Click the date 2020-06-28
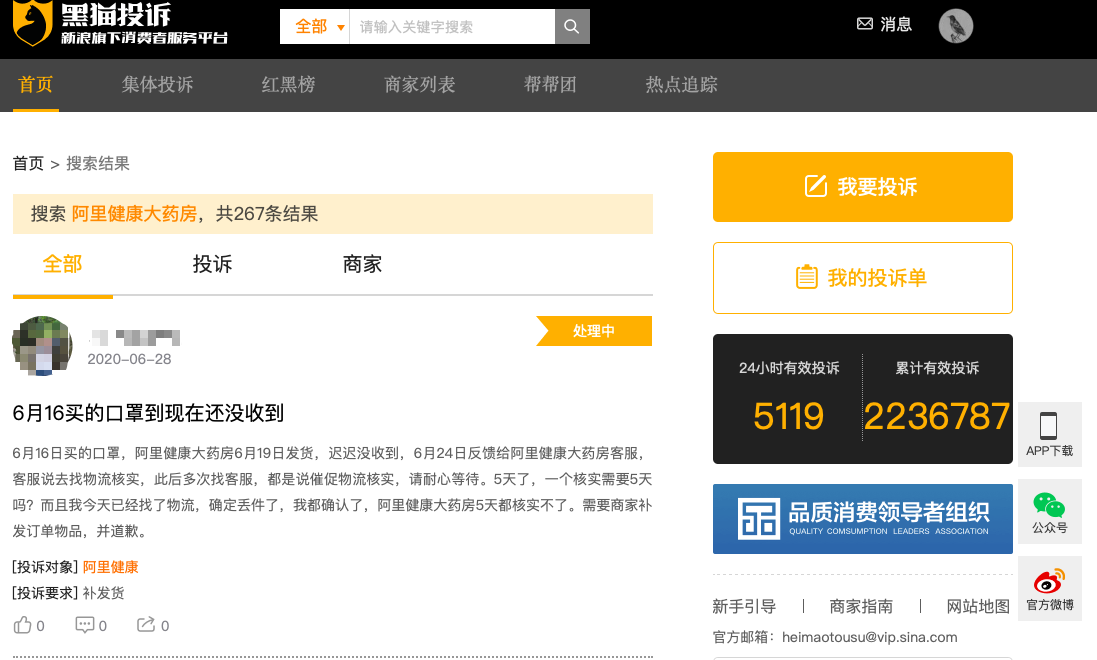Image resolution: width=1097 pixels, height=660 pixels. pyautogui.click(x=129, y=359)
